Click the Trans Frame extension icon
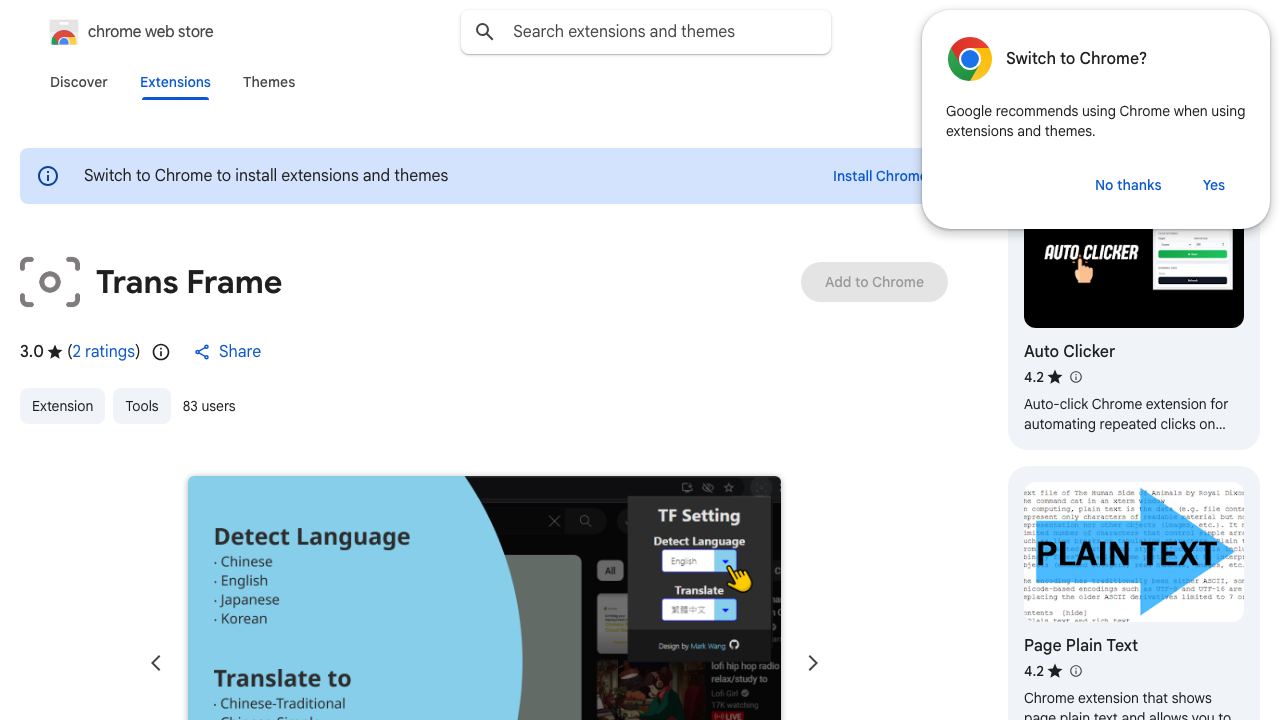1280x720 pixels. coord(50,282)
